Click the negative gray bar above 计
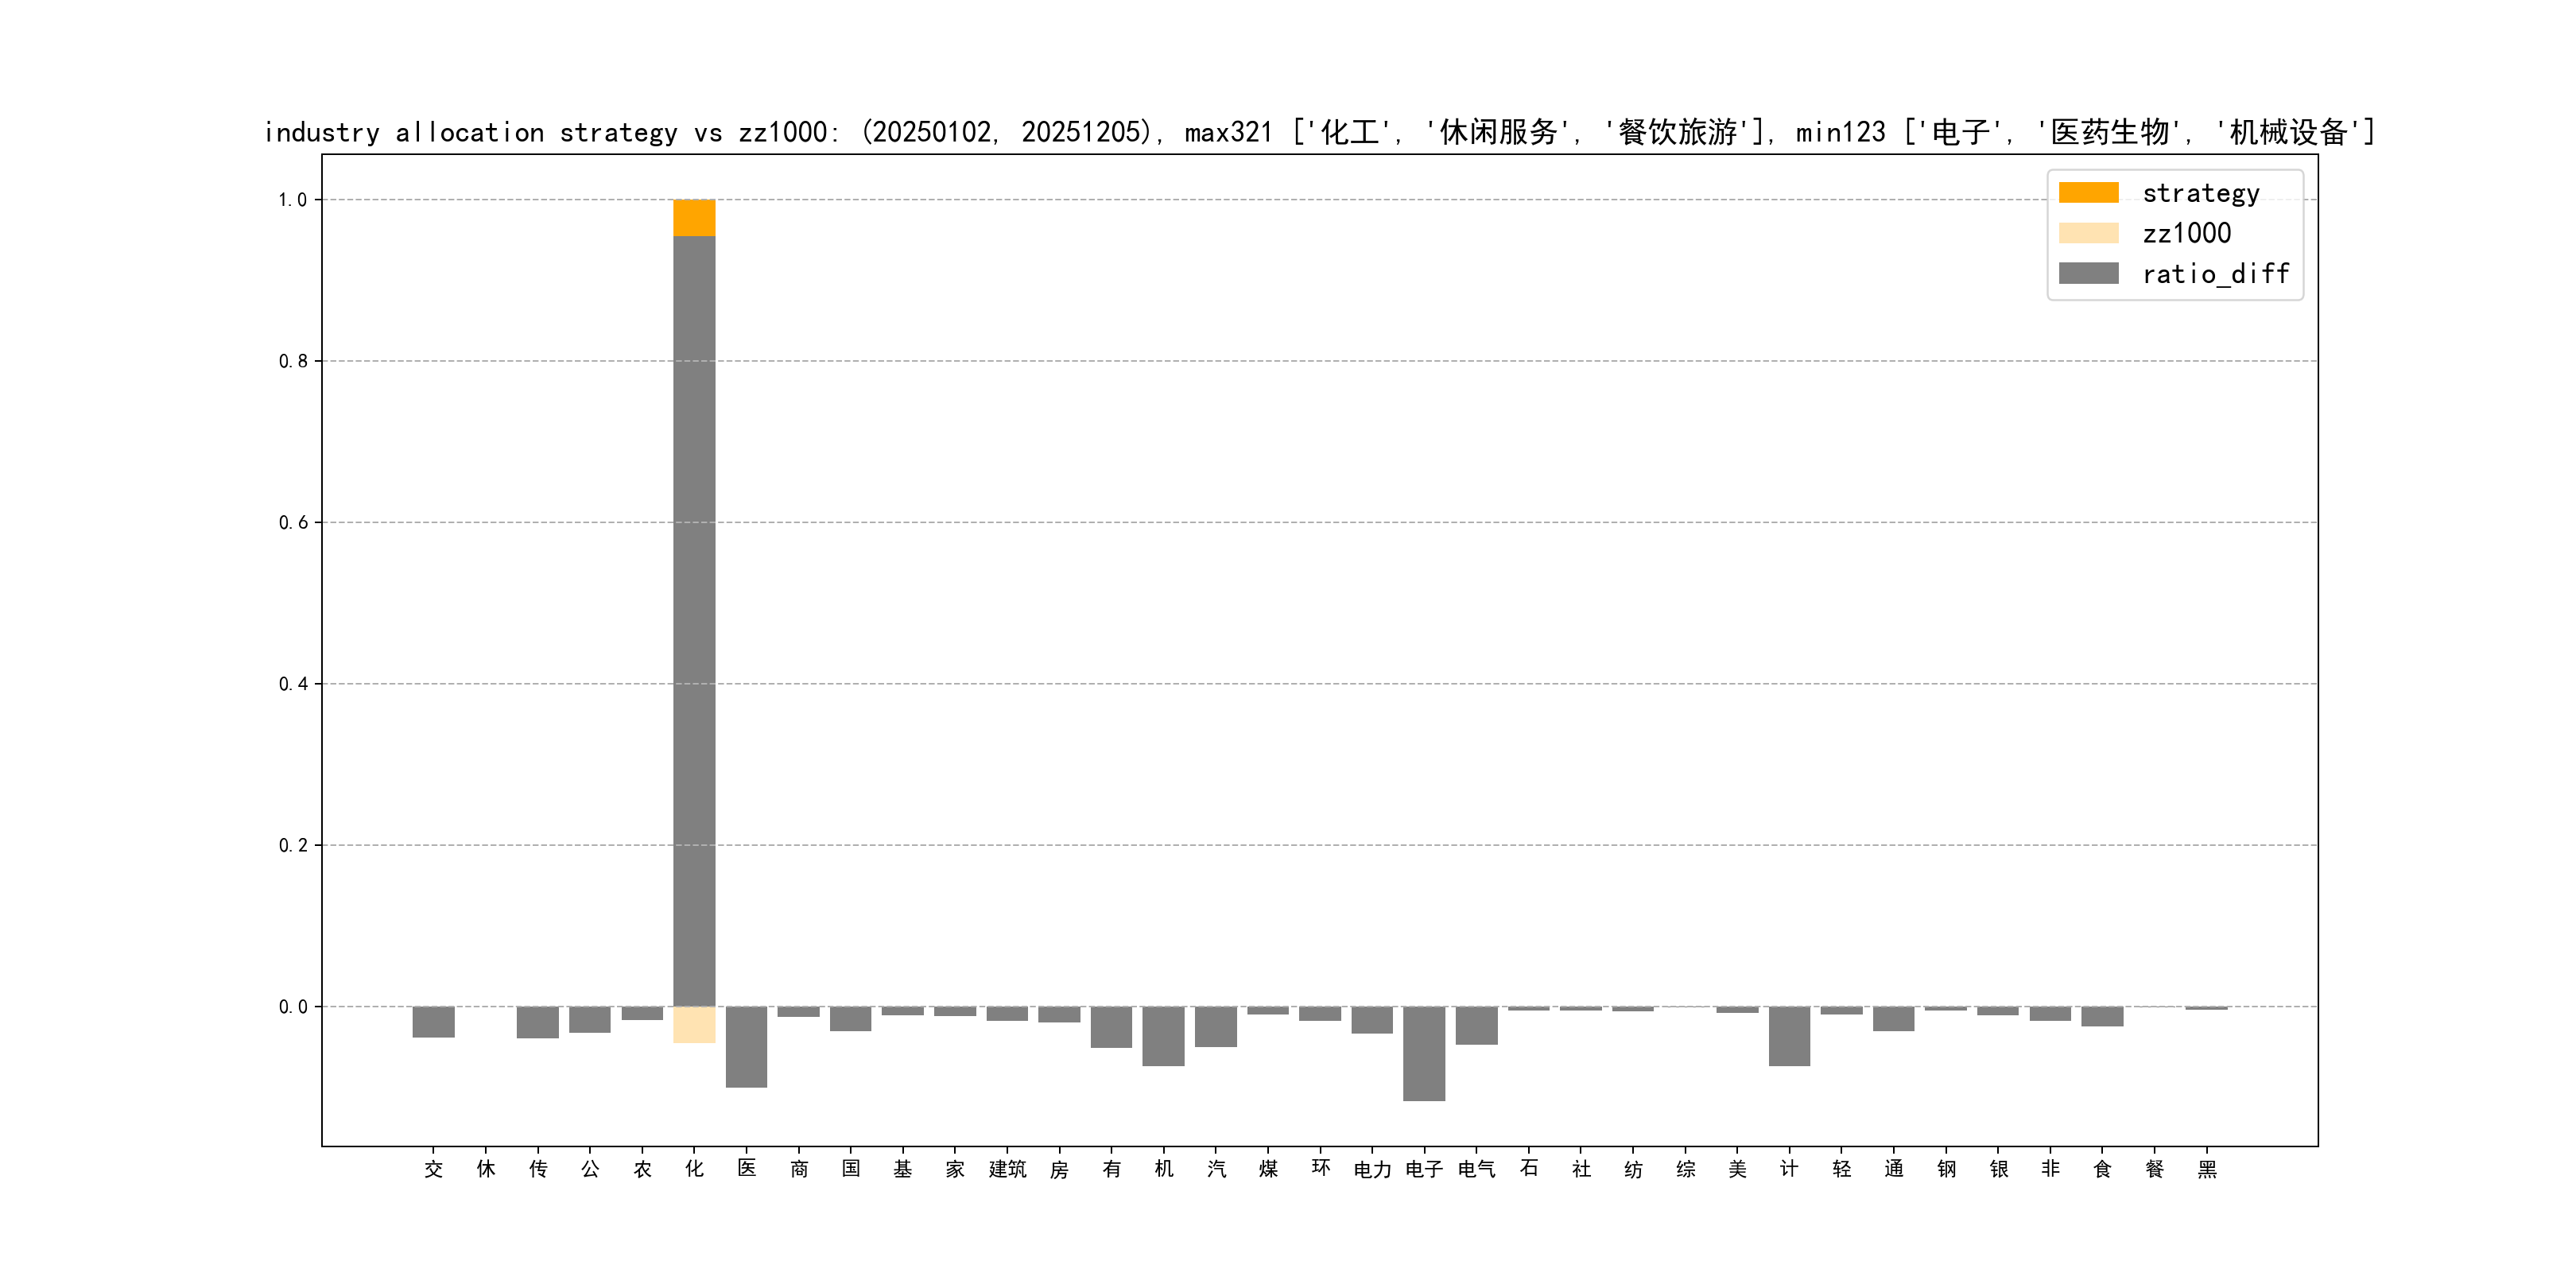 tap(1789, 1036)
